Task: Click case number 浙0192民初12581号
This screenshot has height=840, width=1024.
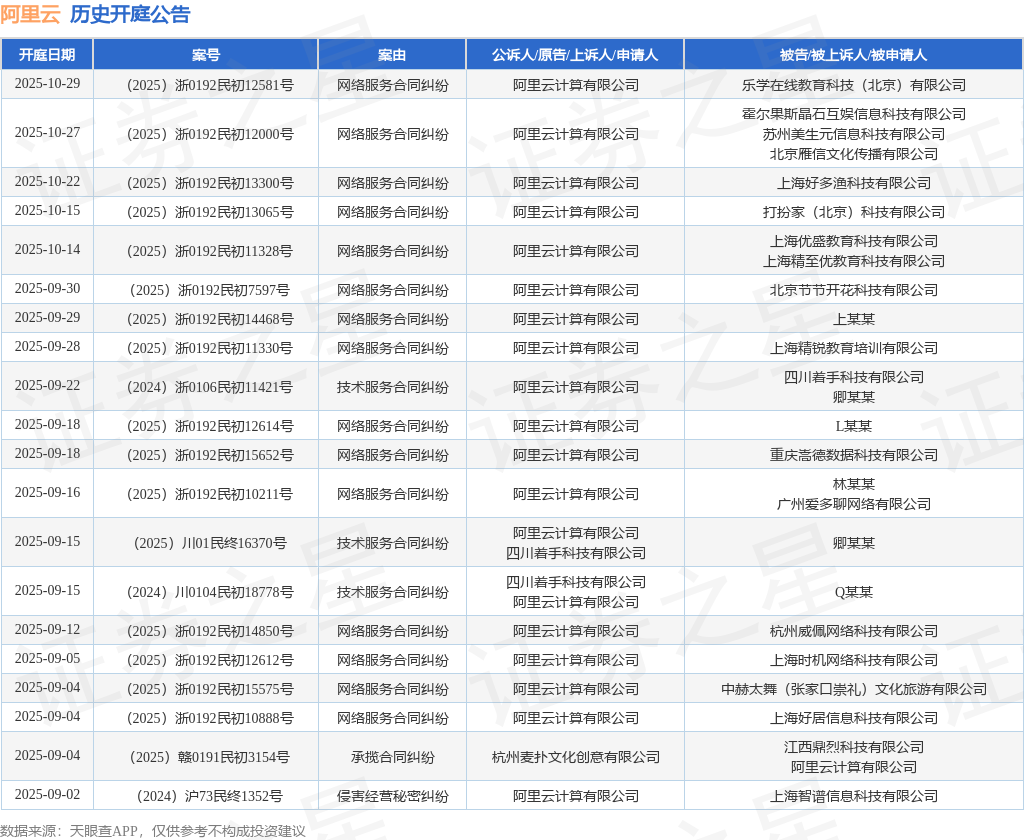Action: [x=210, y=85]
